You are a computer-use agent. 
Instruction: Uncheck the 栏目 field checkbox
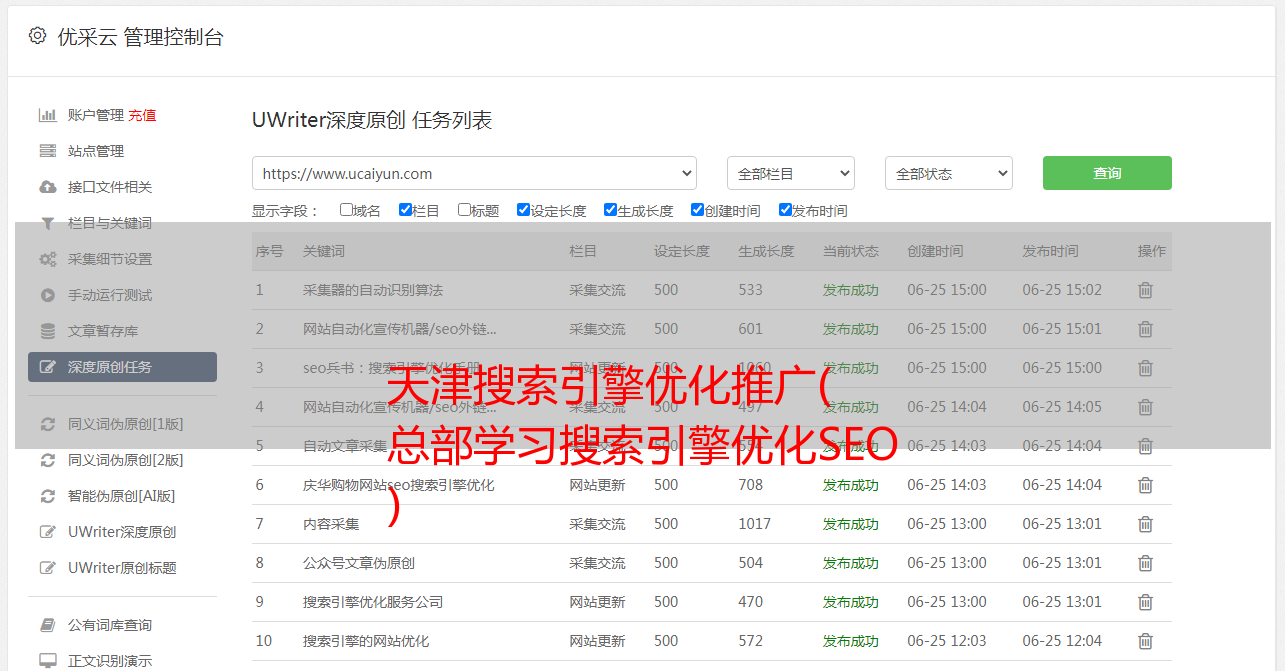[x=405, y=210]
